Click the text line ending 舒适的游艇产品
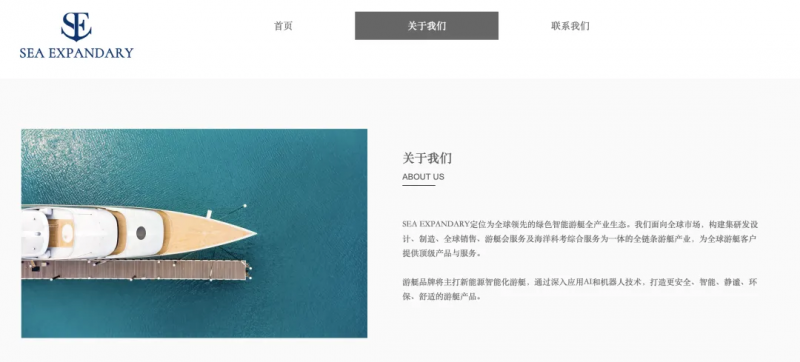 [441, 296]
